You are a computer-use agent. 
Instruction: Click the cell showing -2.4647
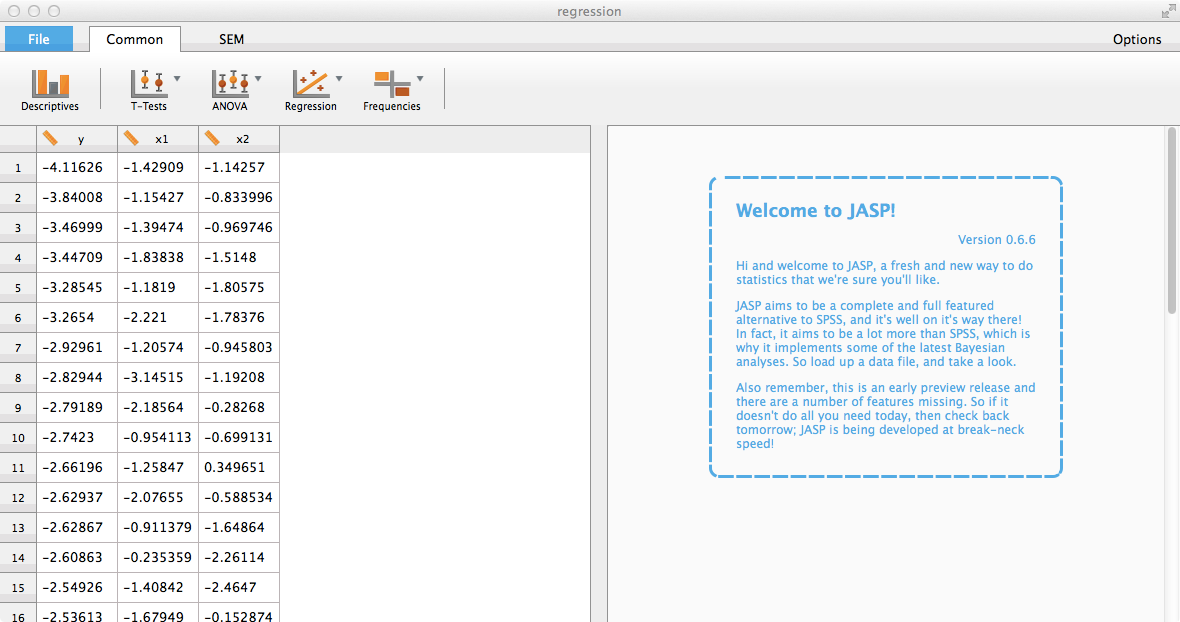pyautogui.click(x=239, y=588)
